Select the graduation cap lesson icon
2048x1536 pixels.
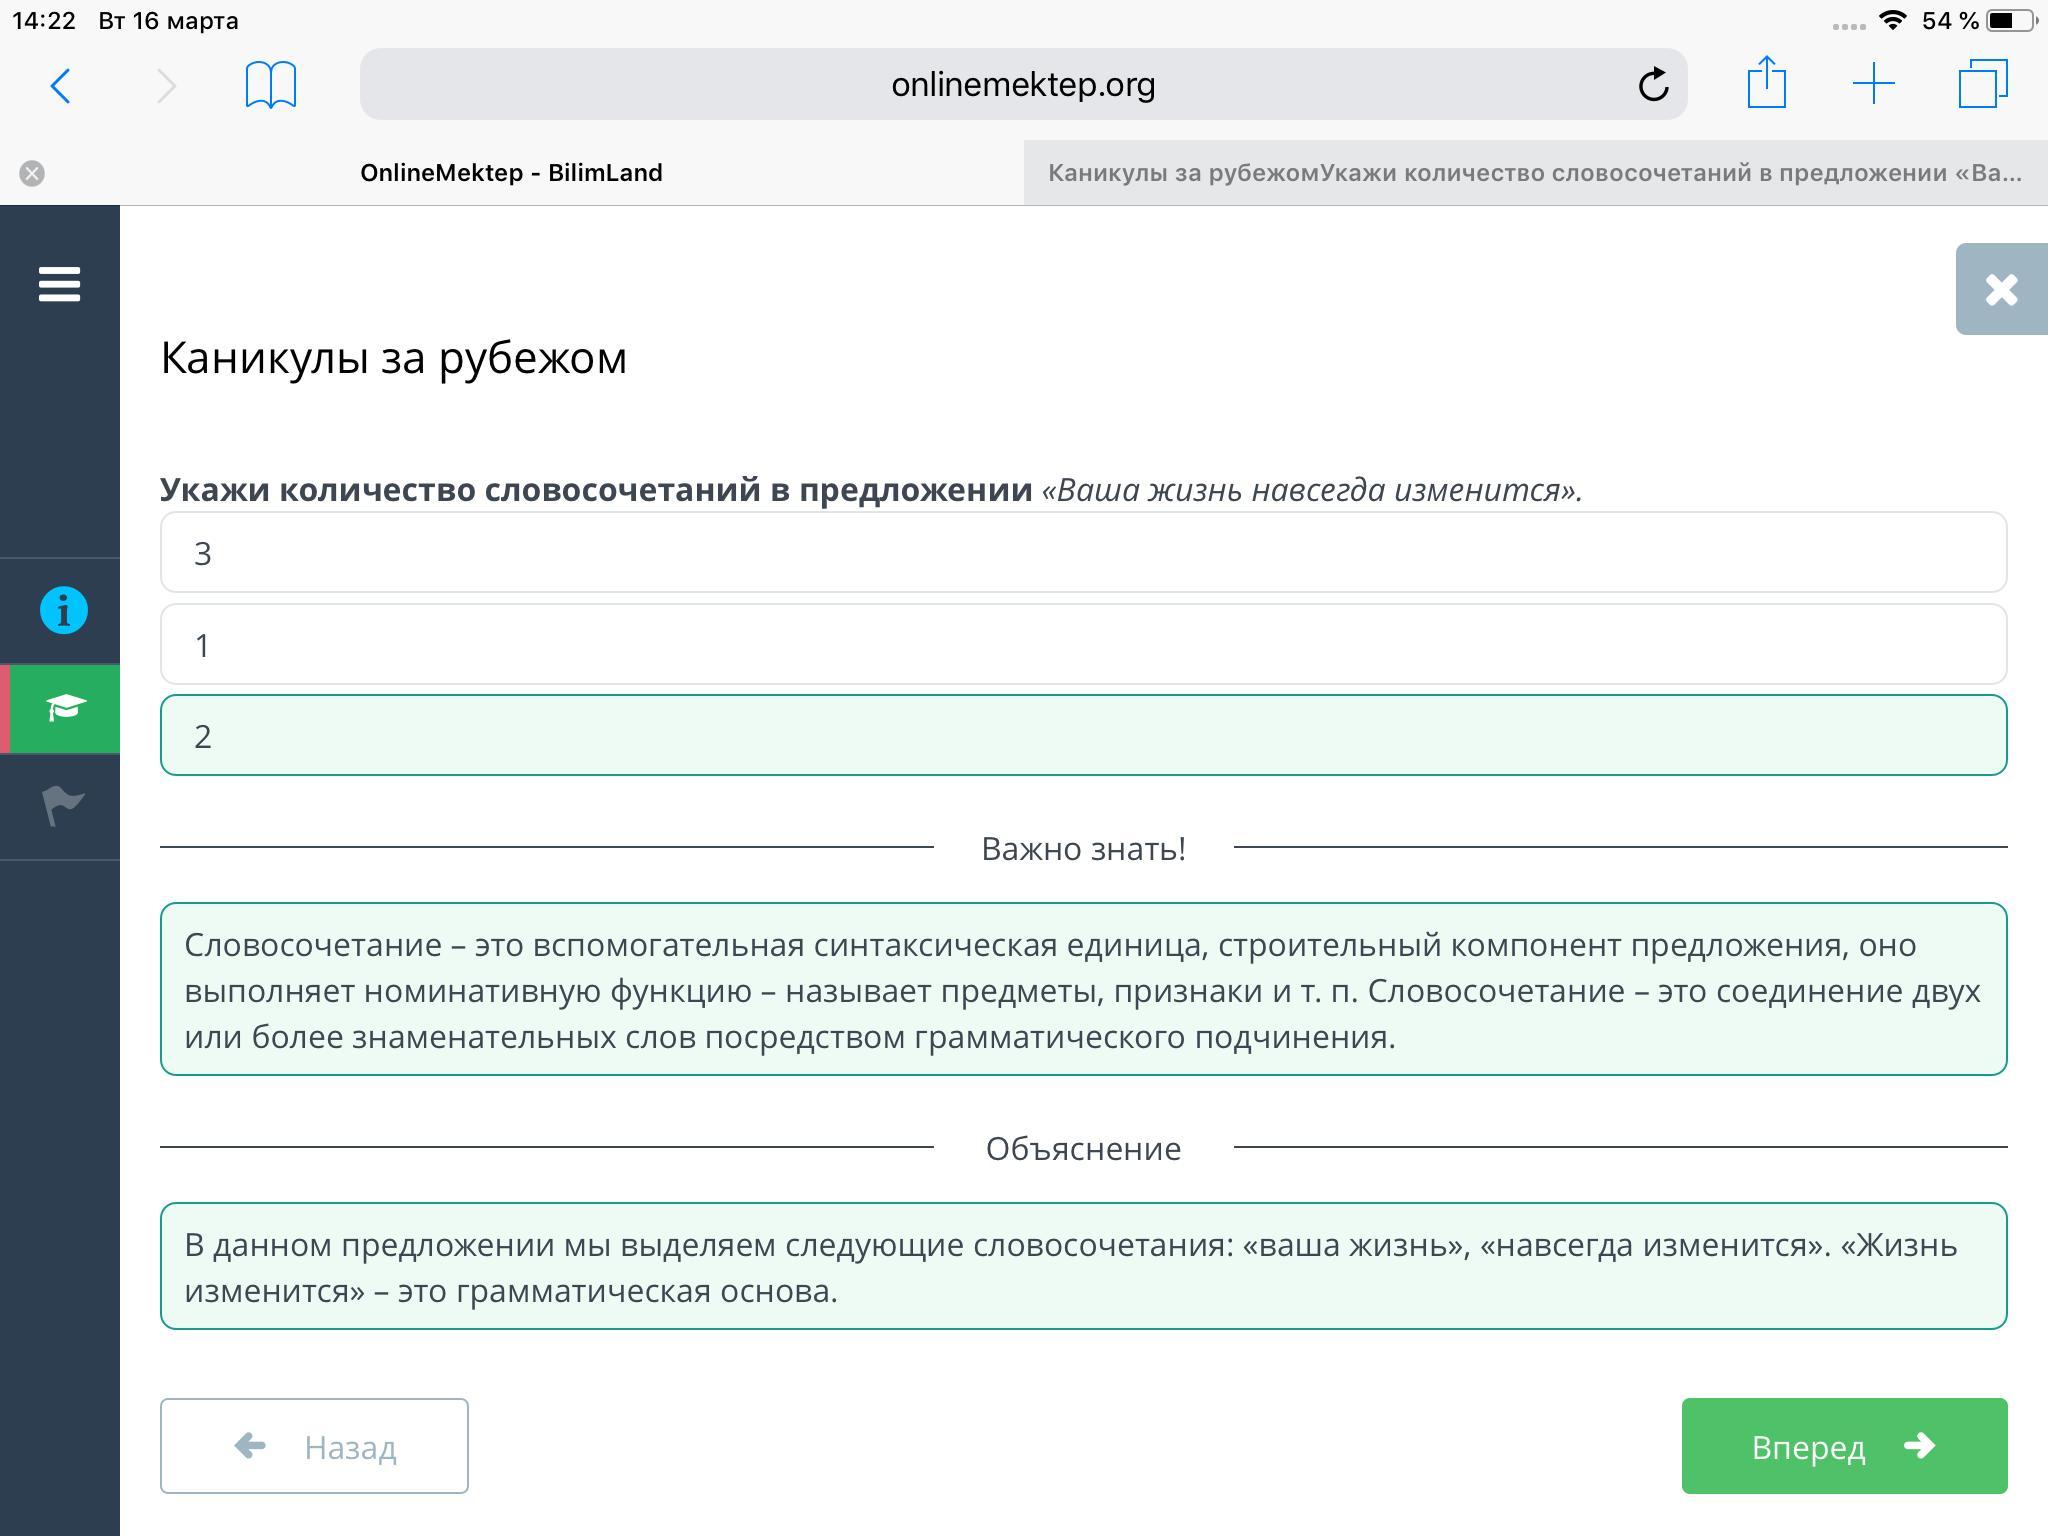point(65,708)
